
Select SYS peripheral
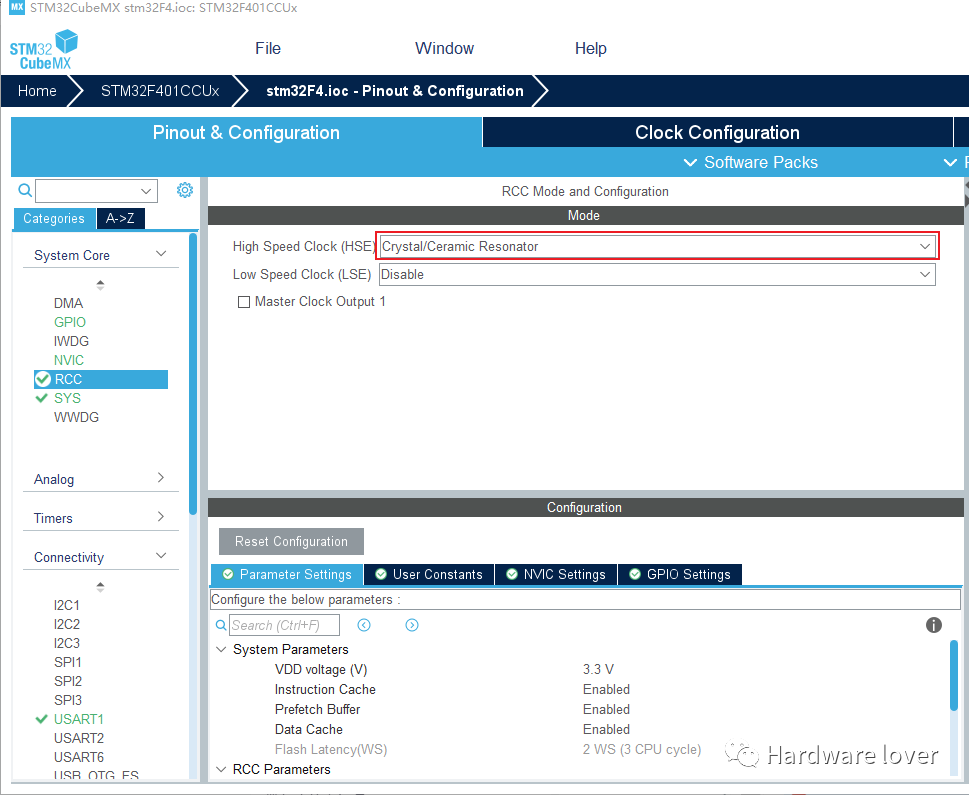click(67, 398)
